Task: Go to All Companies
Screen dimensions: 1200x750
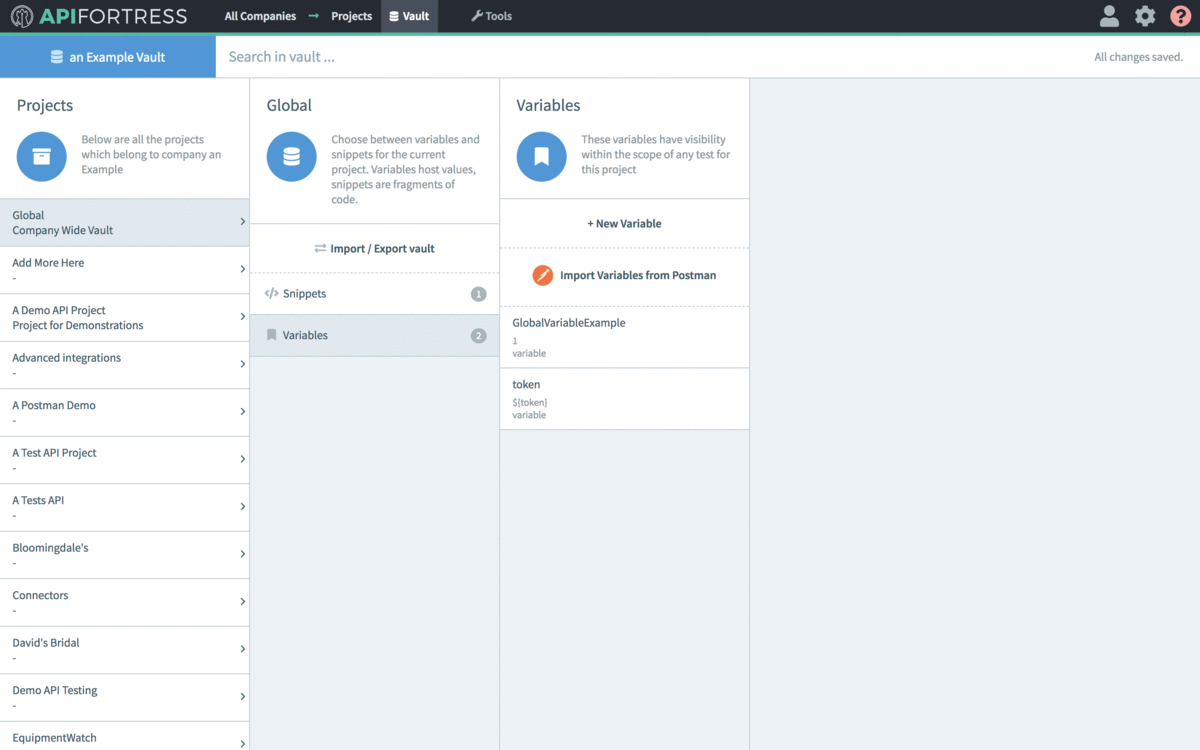Action: pyautogui.click(x=260, y=16)
